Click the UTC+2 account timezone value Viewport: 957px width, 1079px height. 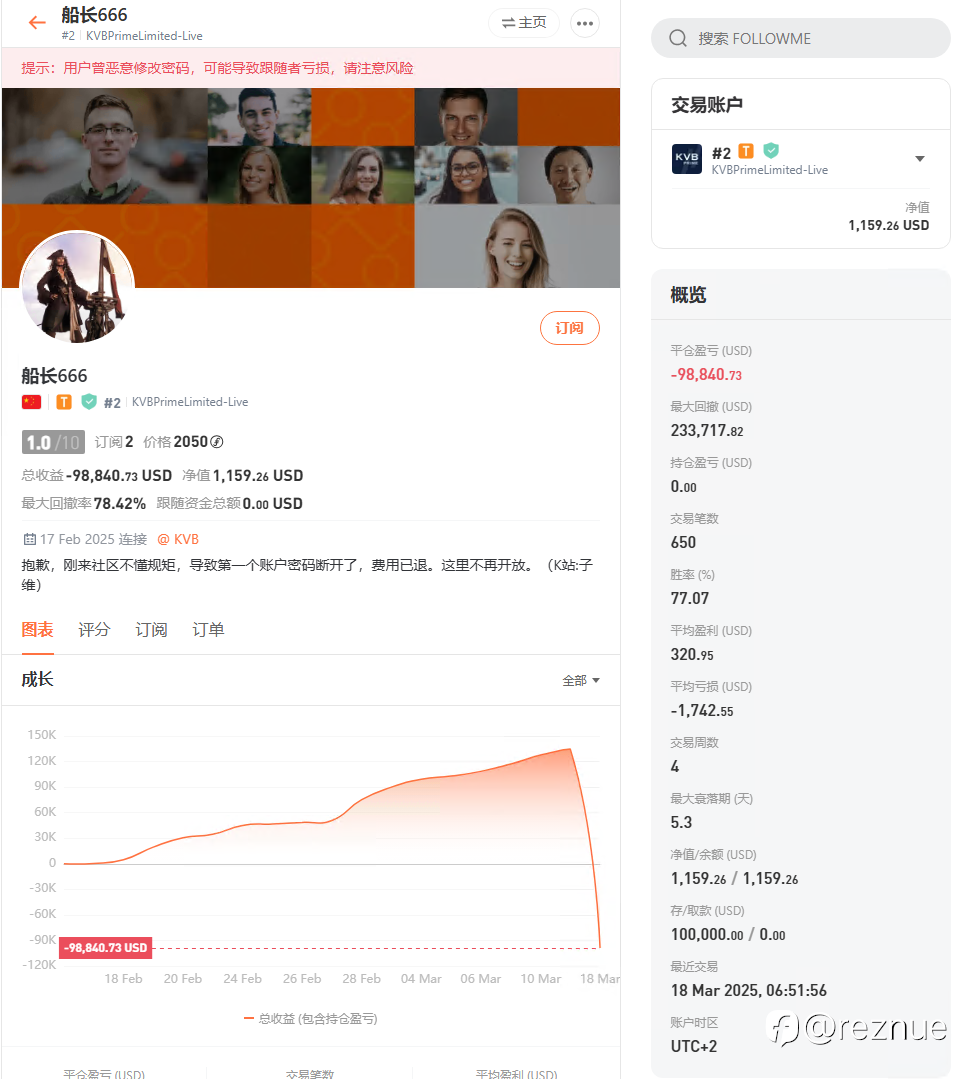pos(694,1047)
